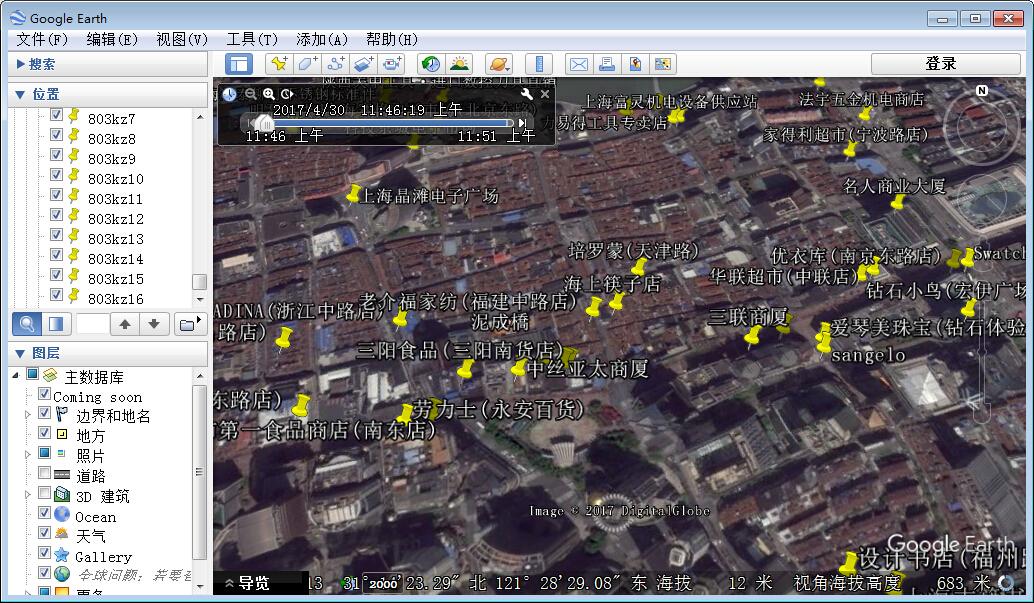The height and width of the screenshot is (603, 1034).
Task: Enable the 道路 roads layer
Action: point(44,473)
